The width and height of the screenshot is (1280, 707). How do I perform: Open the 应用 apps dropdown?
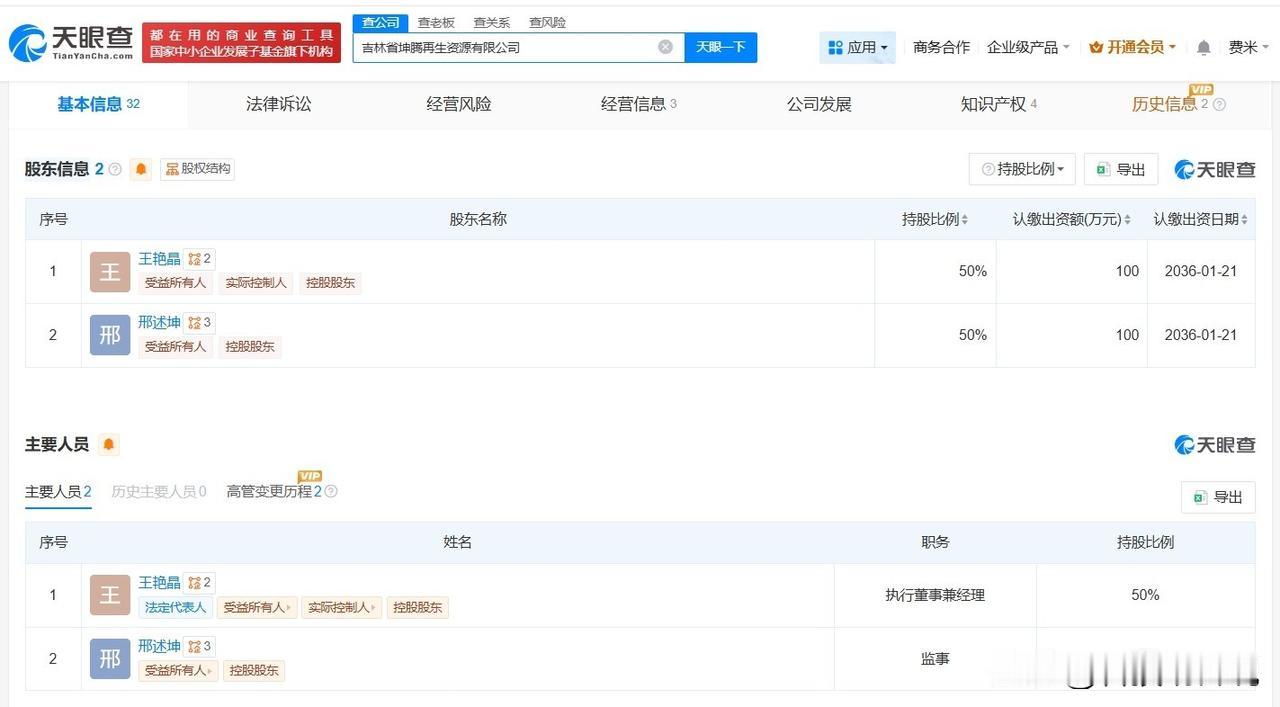pyautogui.click(x=857, y=47)
